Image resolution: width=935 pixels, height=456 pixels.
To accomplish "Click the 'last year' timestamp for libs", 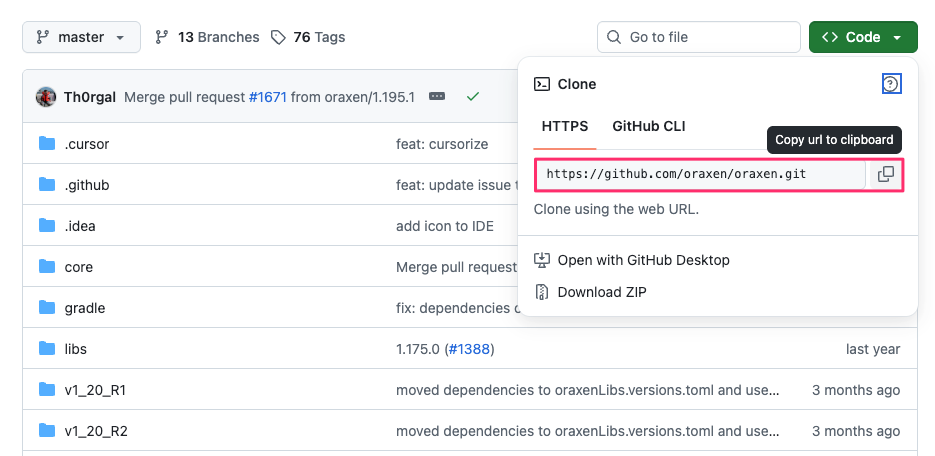I will coord(873,349).
